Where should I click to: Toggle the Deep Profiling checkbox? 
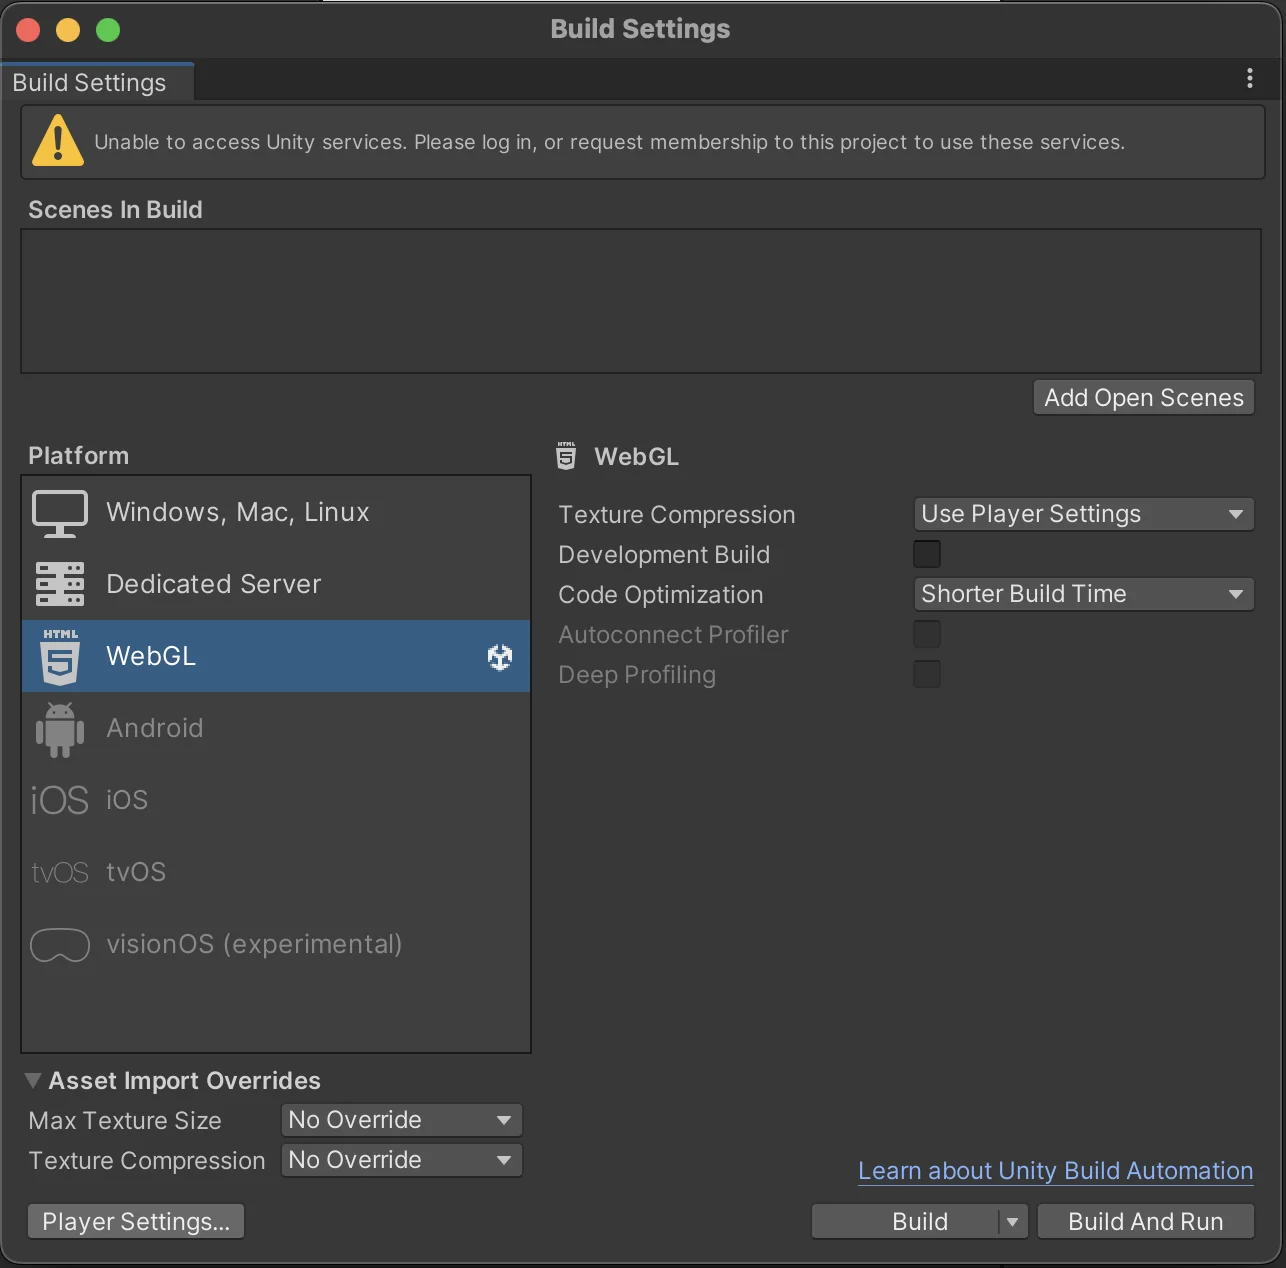(x=927, y=674)
